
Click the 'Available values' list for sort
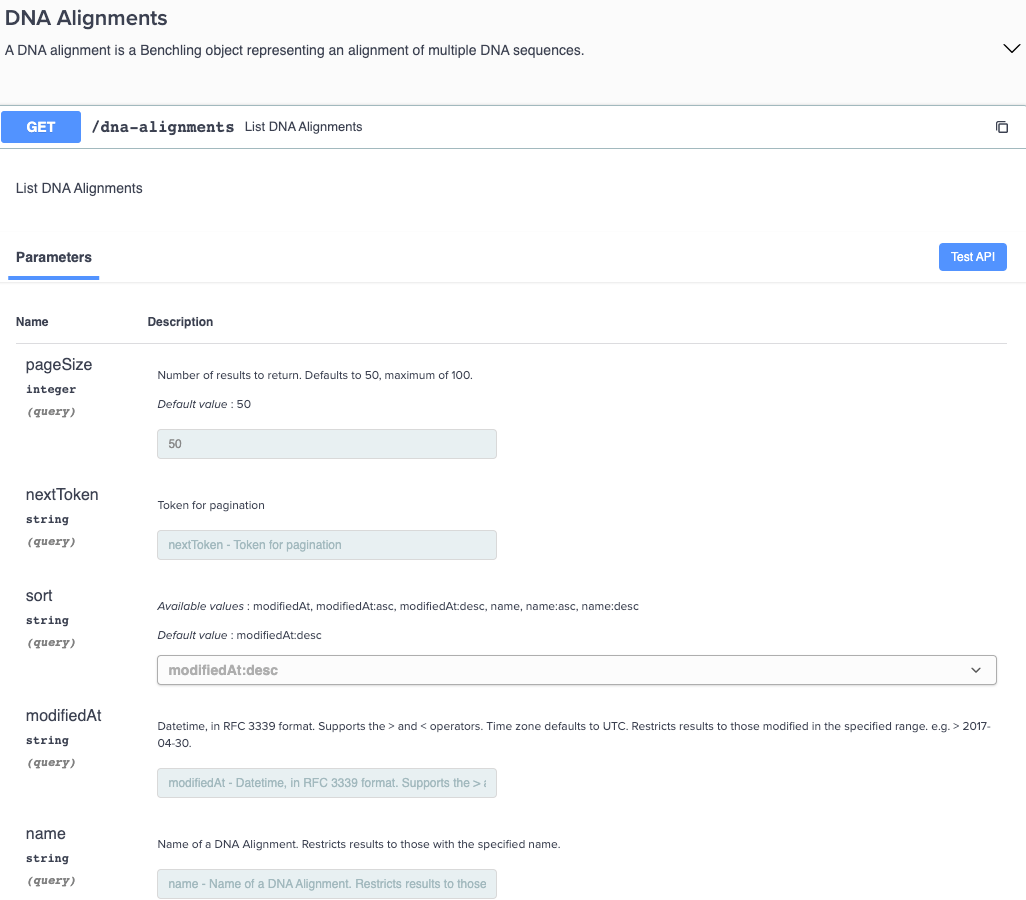click(x=398, y=606)
